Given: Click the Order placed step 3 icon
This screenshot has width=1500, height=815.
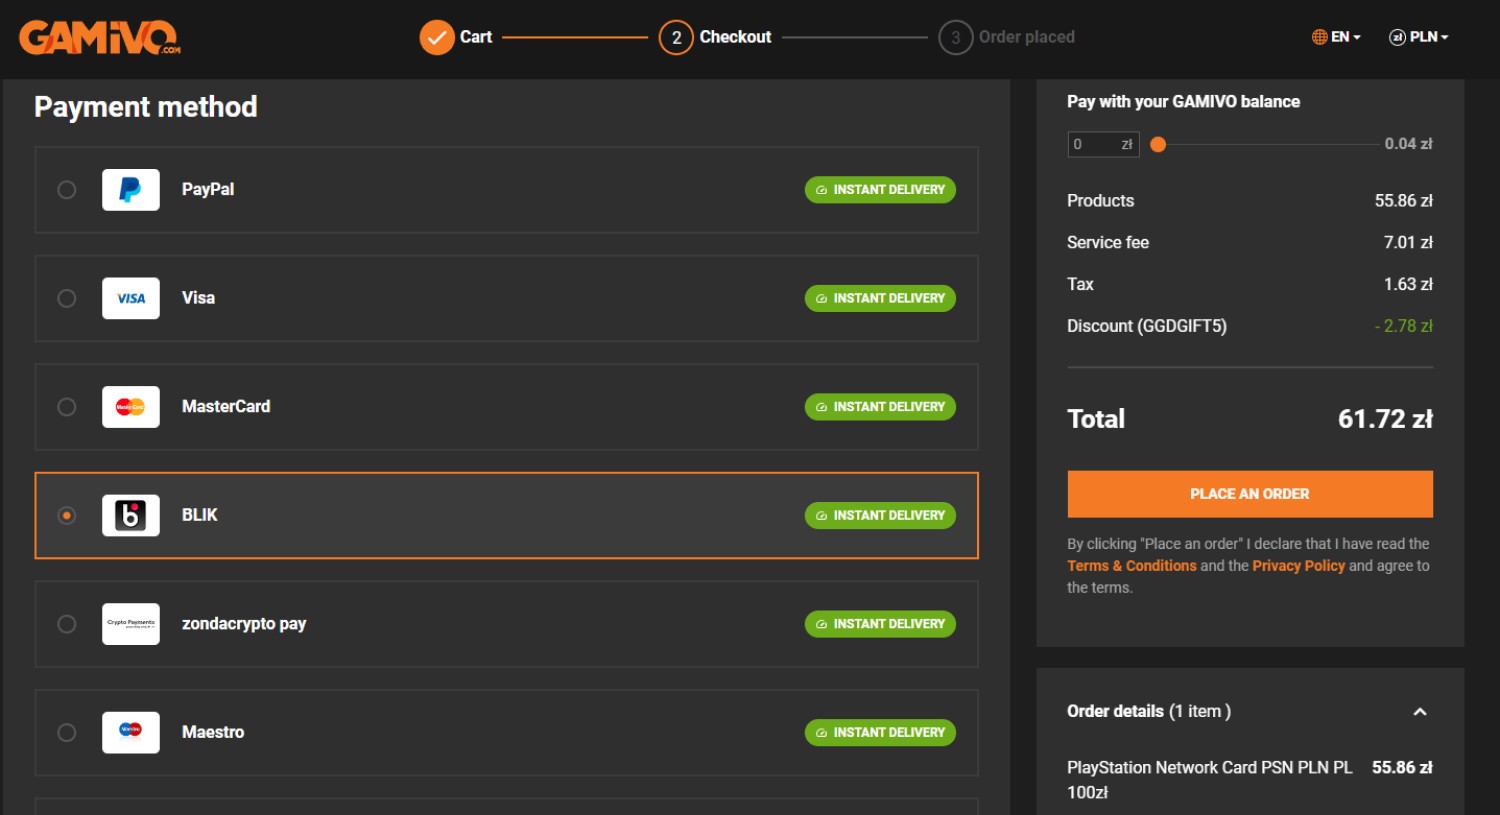Looking at the screenshot, I should pos(955,38).
